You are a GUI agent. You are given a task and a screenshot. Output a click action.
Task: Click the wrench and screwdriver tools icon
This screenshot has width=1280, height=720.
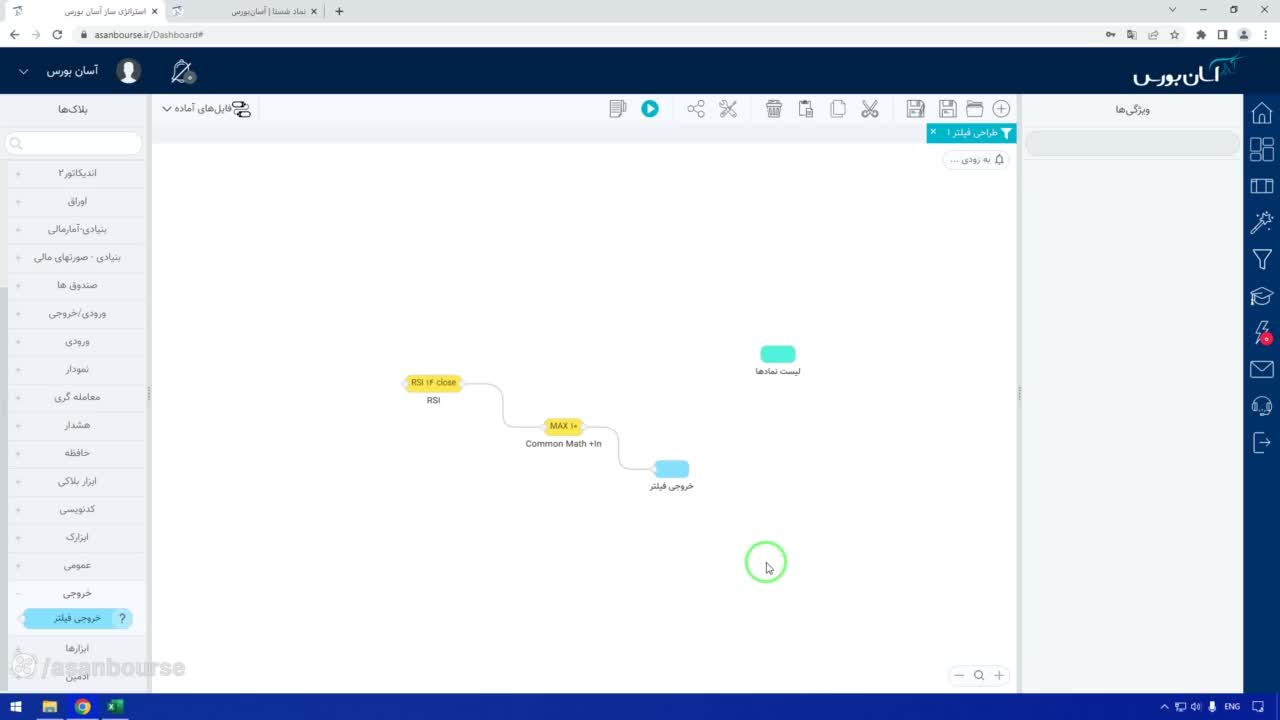(728, 109)
